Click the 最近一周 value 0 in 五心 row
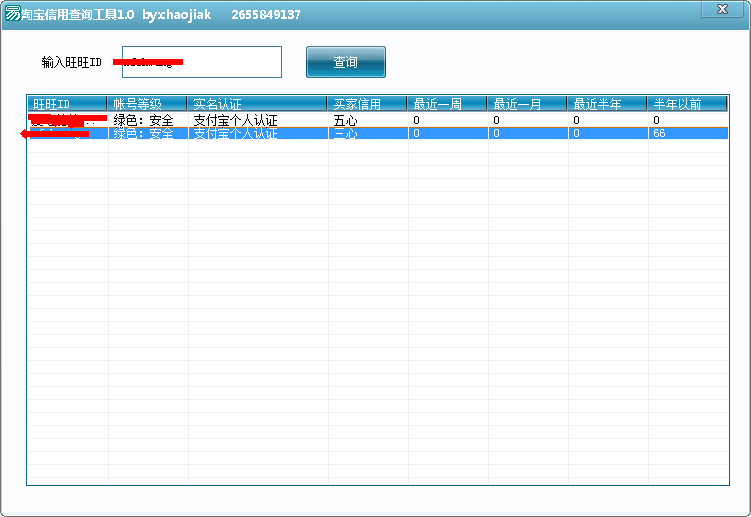 [x=416, y=120]
